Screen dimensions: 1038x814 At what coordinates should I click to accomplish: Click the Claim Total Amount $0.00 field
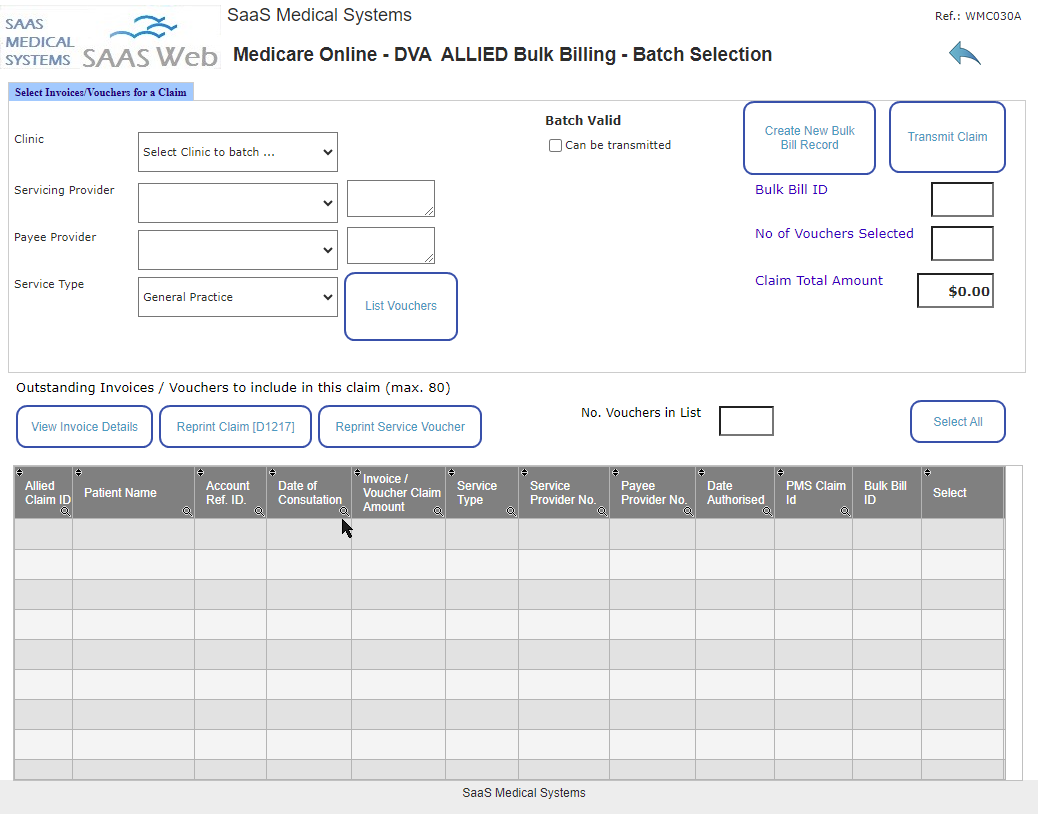pos(955,291)
